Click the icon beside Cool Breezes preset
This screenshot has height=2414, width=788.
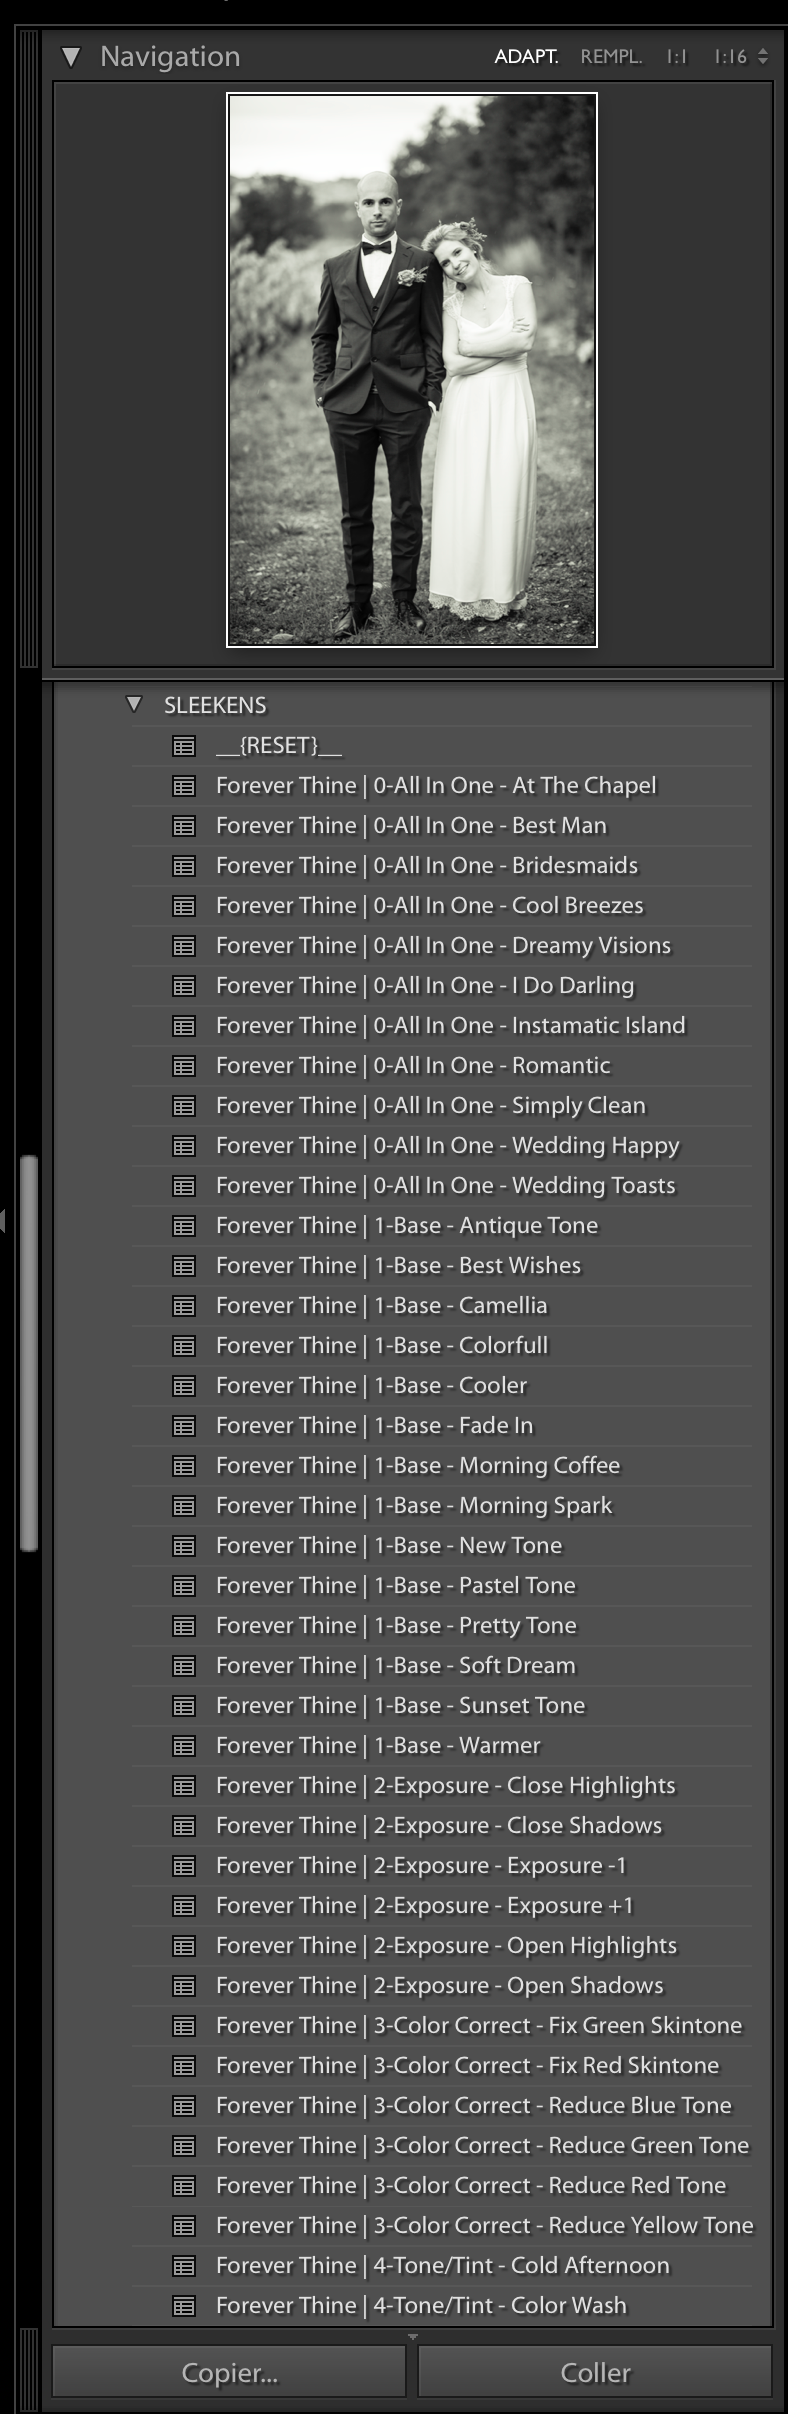184,906
